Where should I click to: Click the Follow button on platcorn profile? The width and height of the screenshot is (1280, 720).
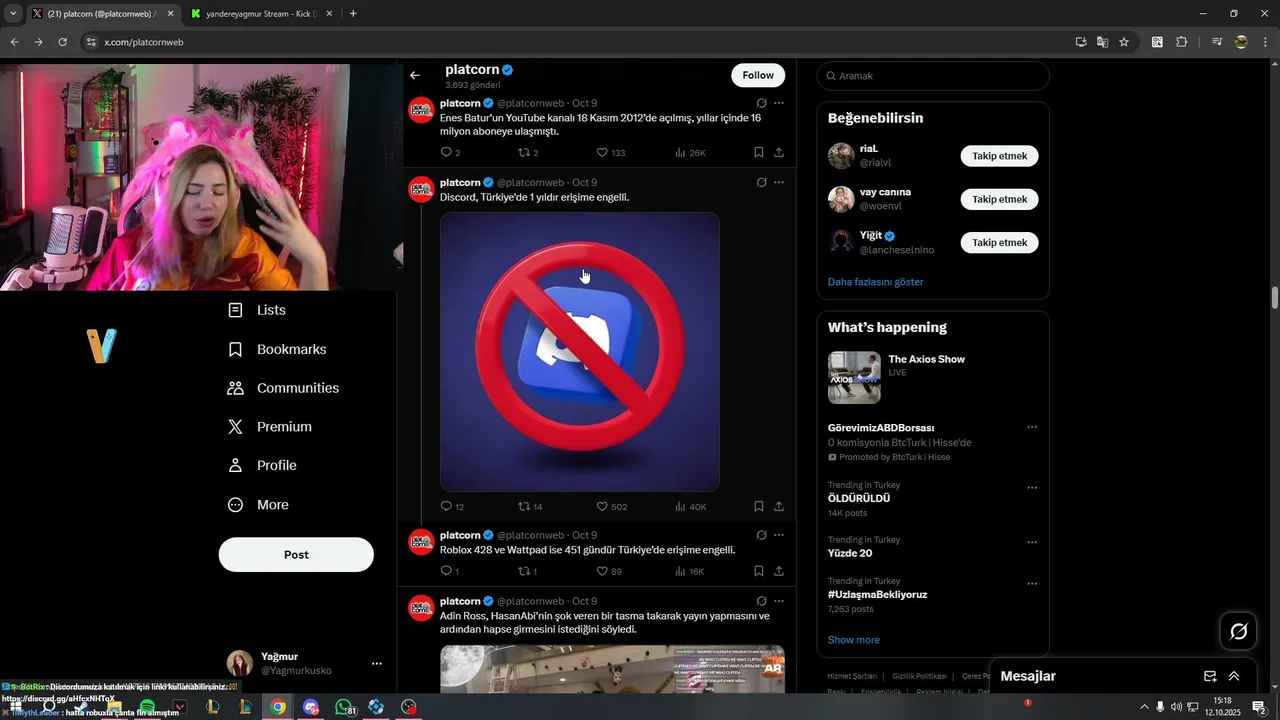coord(758,75)
